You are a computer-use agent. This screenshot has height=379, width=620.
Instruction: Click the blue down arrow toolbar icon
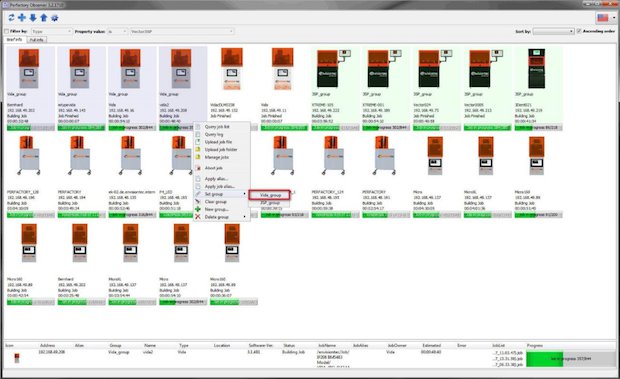[33, 18]
